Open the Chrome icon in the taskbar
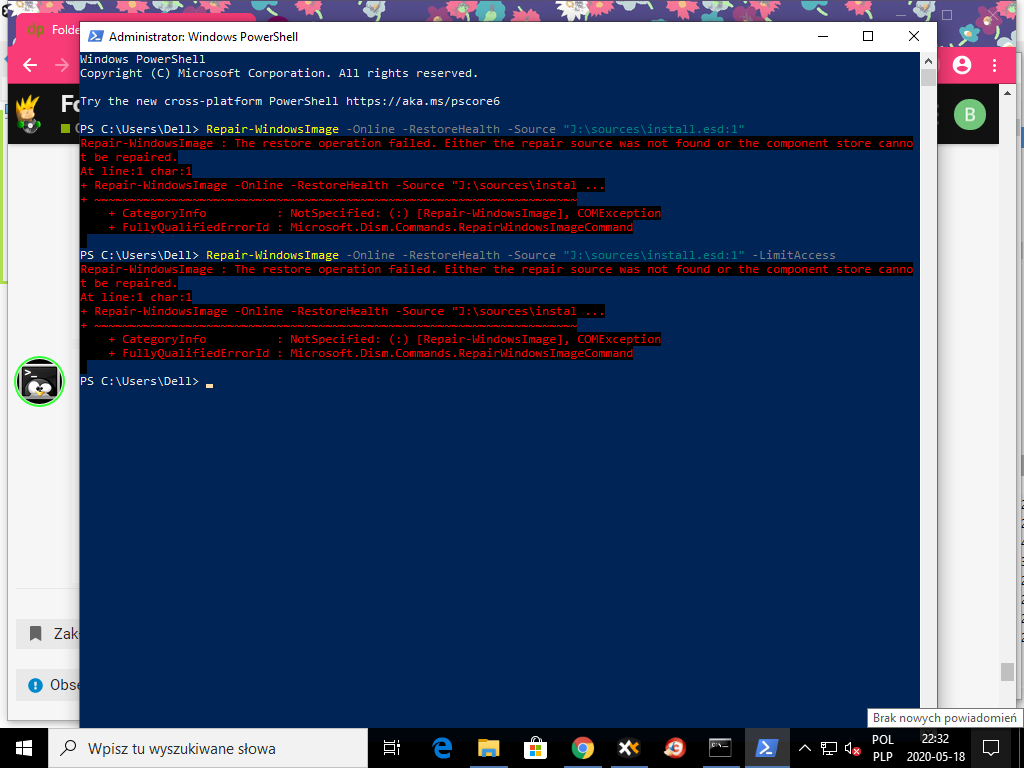 (x=583, y=748)
